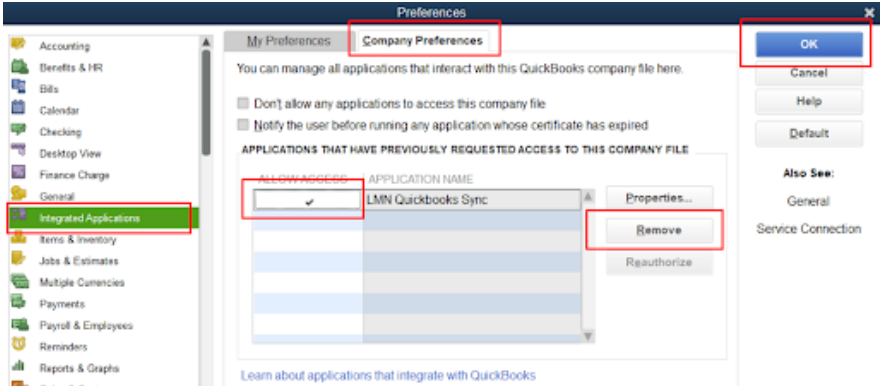Screen dimensions: 884x386
Task: Click the General category icon in list
Action: pos(19,194)
